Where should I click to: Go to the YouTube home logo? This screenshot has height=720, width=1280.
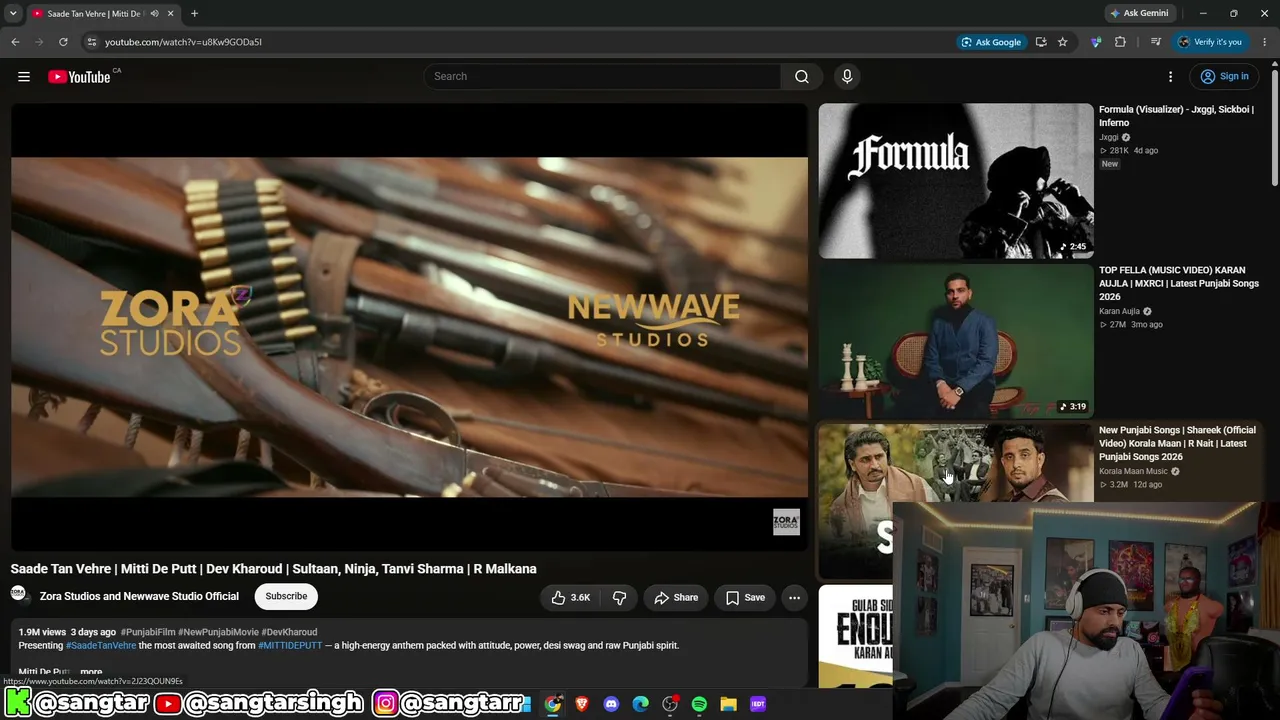[79, 77]
